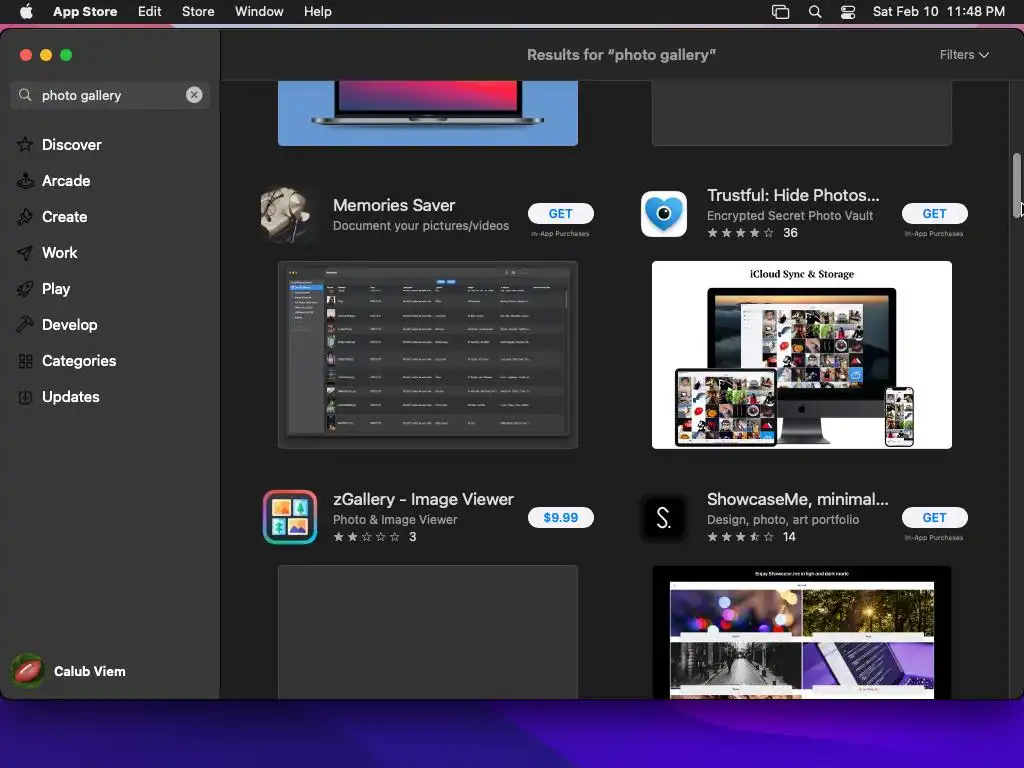The width and height of the screenshot is (1024, 768).
Task: View Memories Saver screenshot preview
Action: pos(428,355)
